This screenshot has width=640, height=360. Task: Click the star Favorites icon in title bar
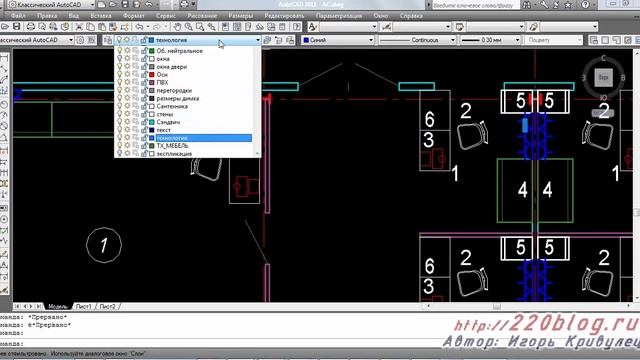[x=568, y=5]
